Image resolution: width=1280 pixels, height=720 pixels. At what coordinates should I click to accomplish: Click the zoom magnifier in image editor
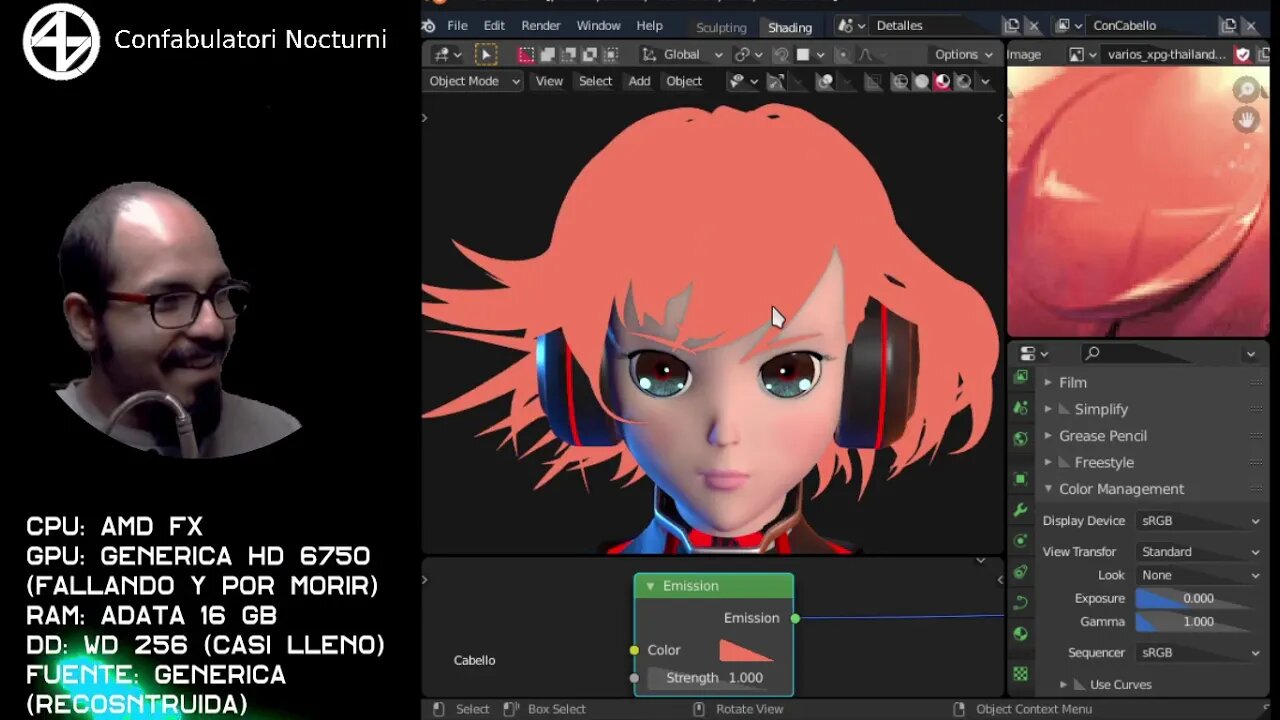[x=1246, y=91]
